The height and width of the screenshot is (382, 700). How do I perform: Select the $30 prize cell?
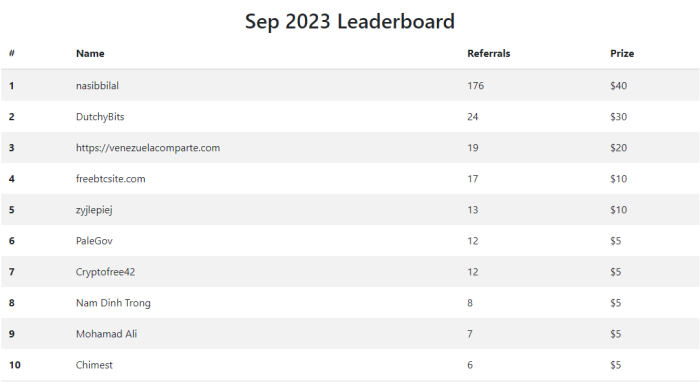(x=618, y=117)
